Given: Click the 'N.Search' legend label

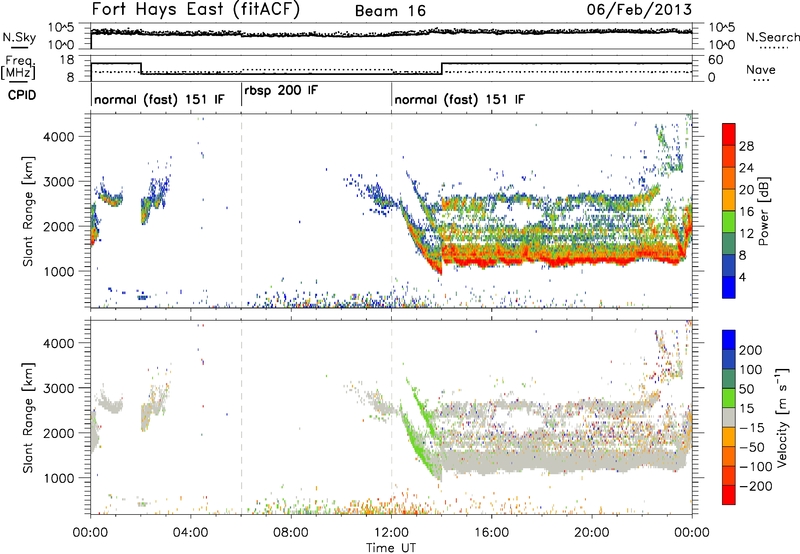Looking at the screenshot, I should (x=772, y=37).
